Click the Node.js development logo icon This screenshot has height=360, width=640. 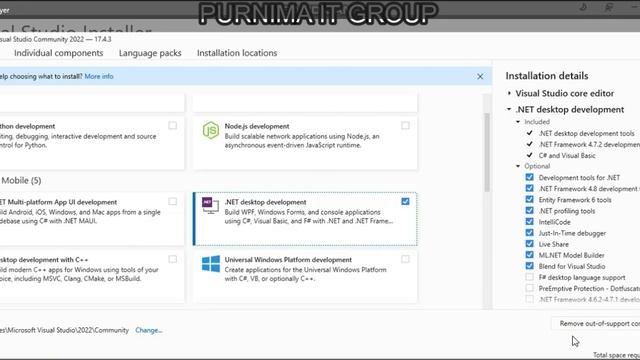coord(211,131)
